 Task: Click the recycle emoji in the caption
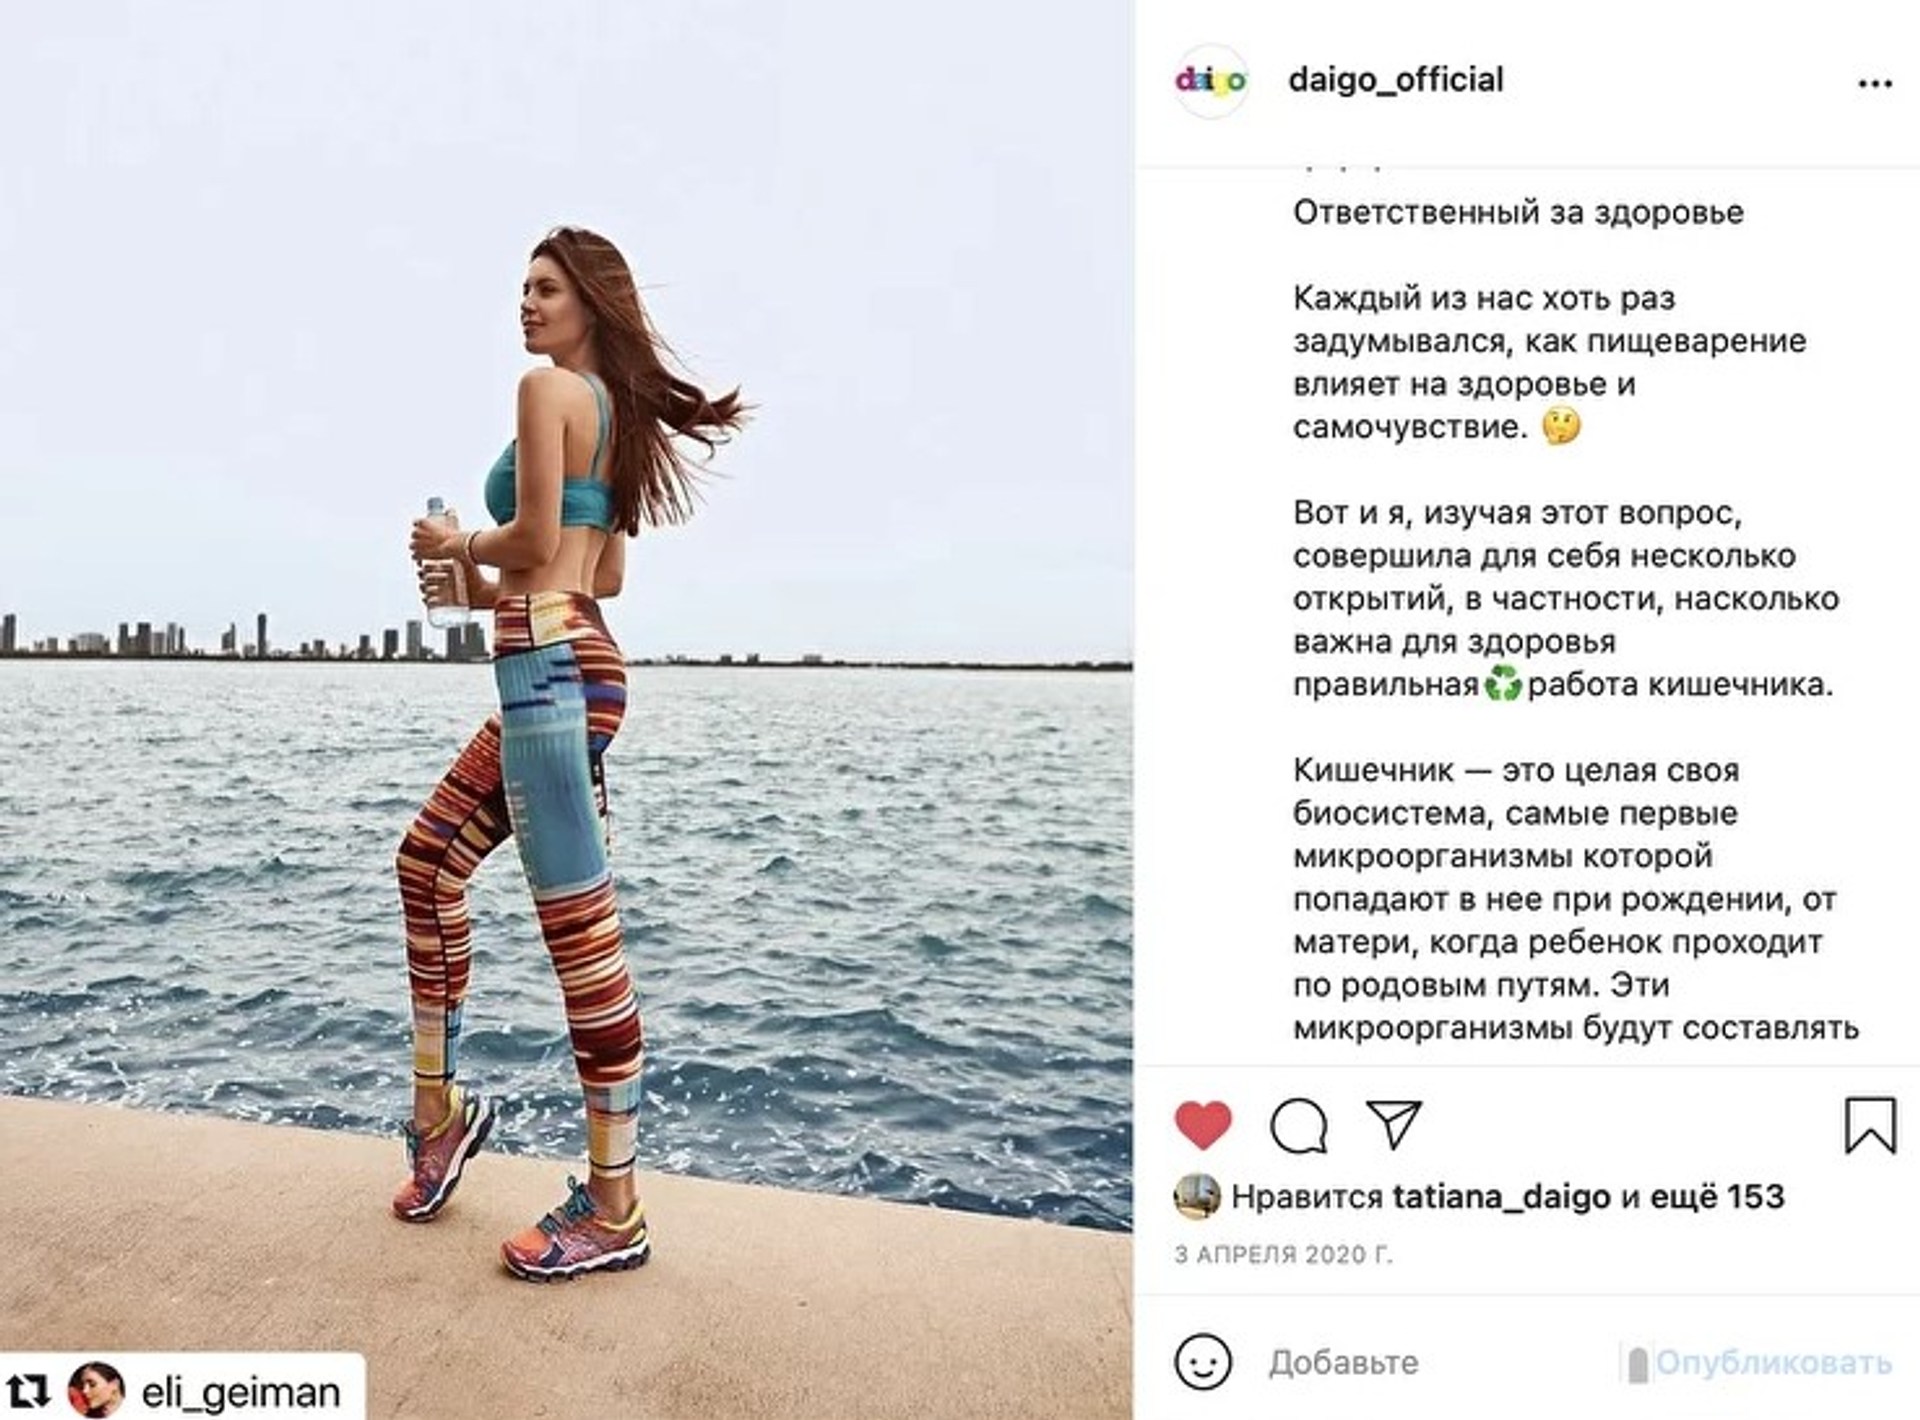click(1502, 685)
